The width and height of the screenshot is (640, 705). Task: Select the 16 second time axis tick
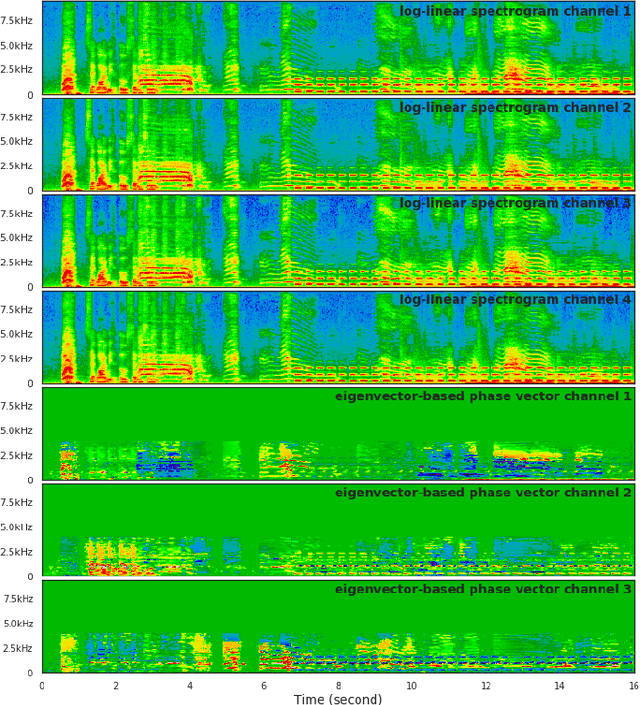pyautogui.click(x=632, y=686)
